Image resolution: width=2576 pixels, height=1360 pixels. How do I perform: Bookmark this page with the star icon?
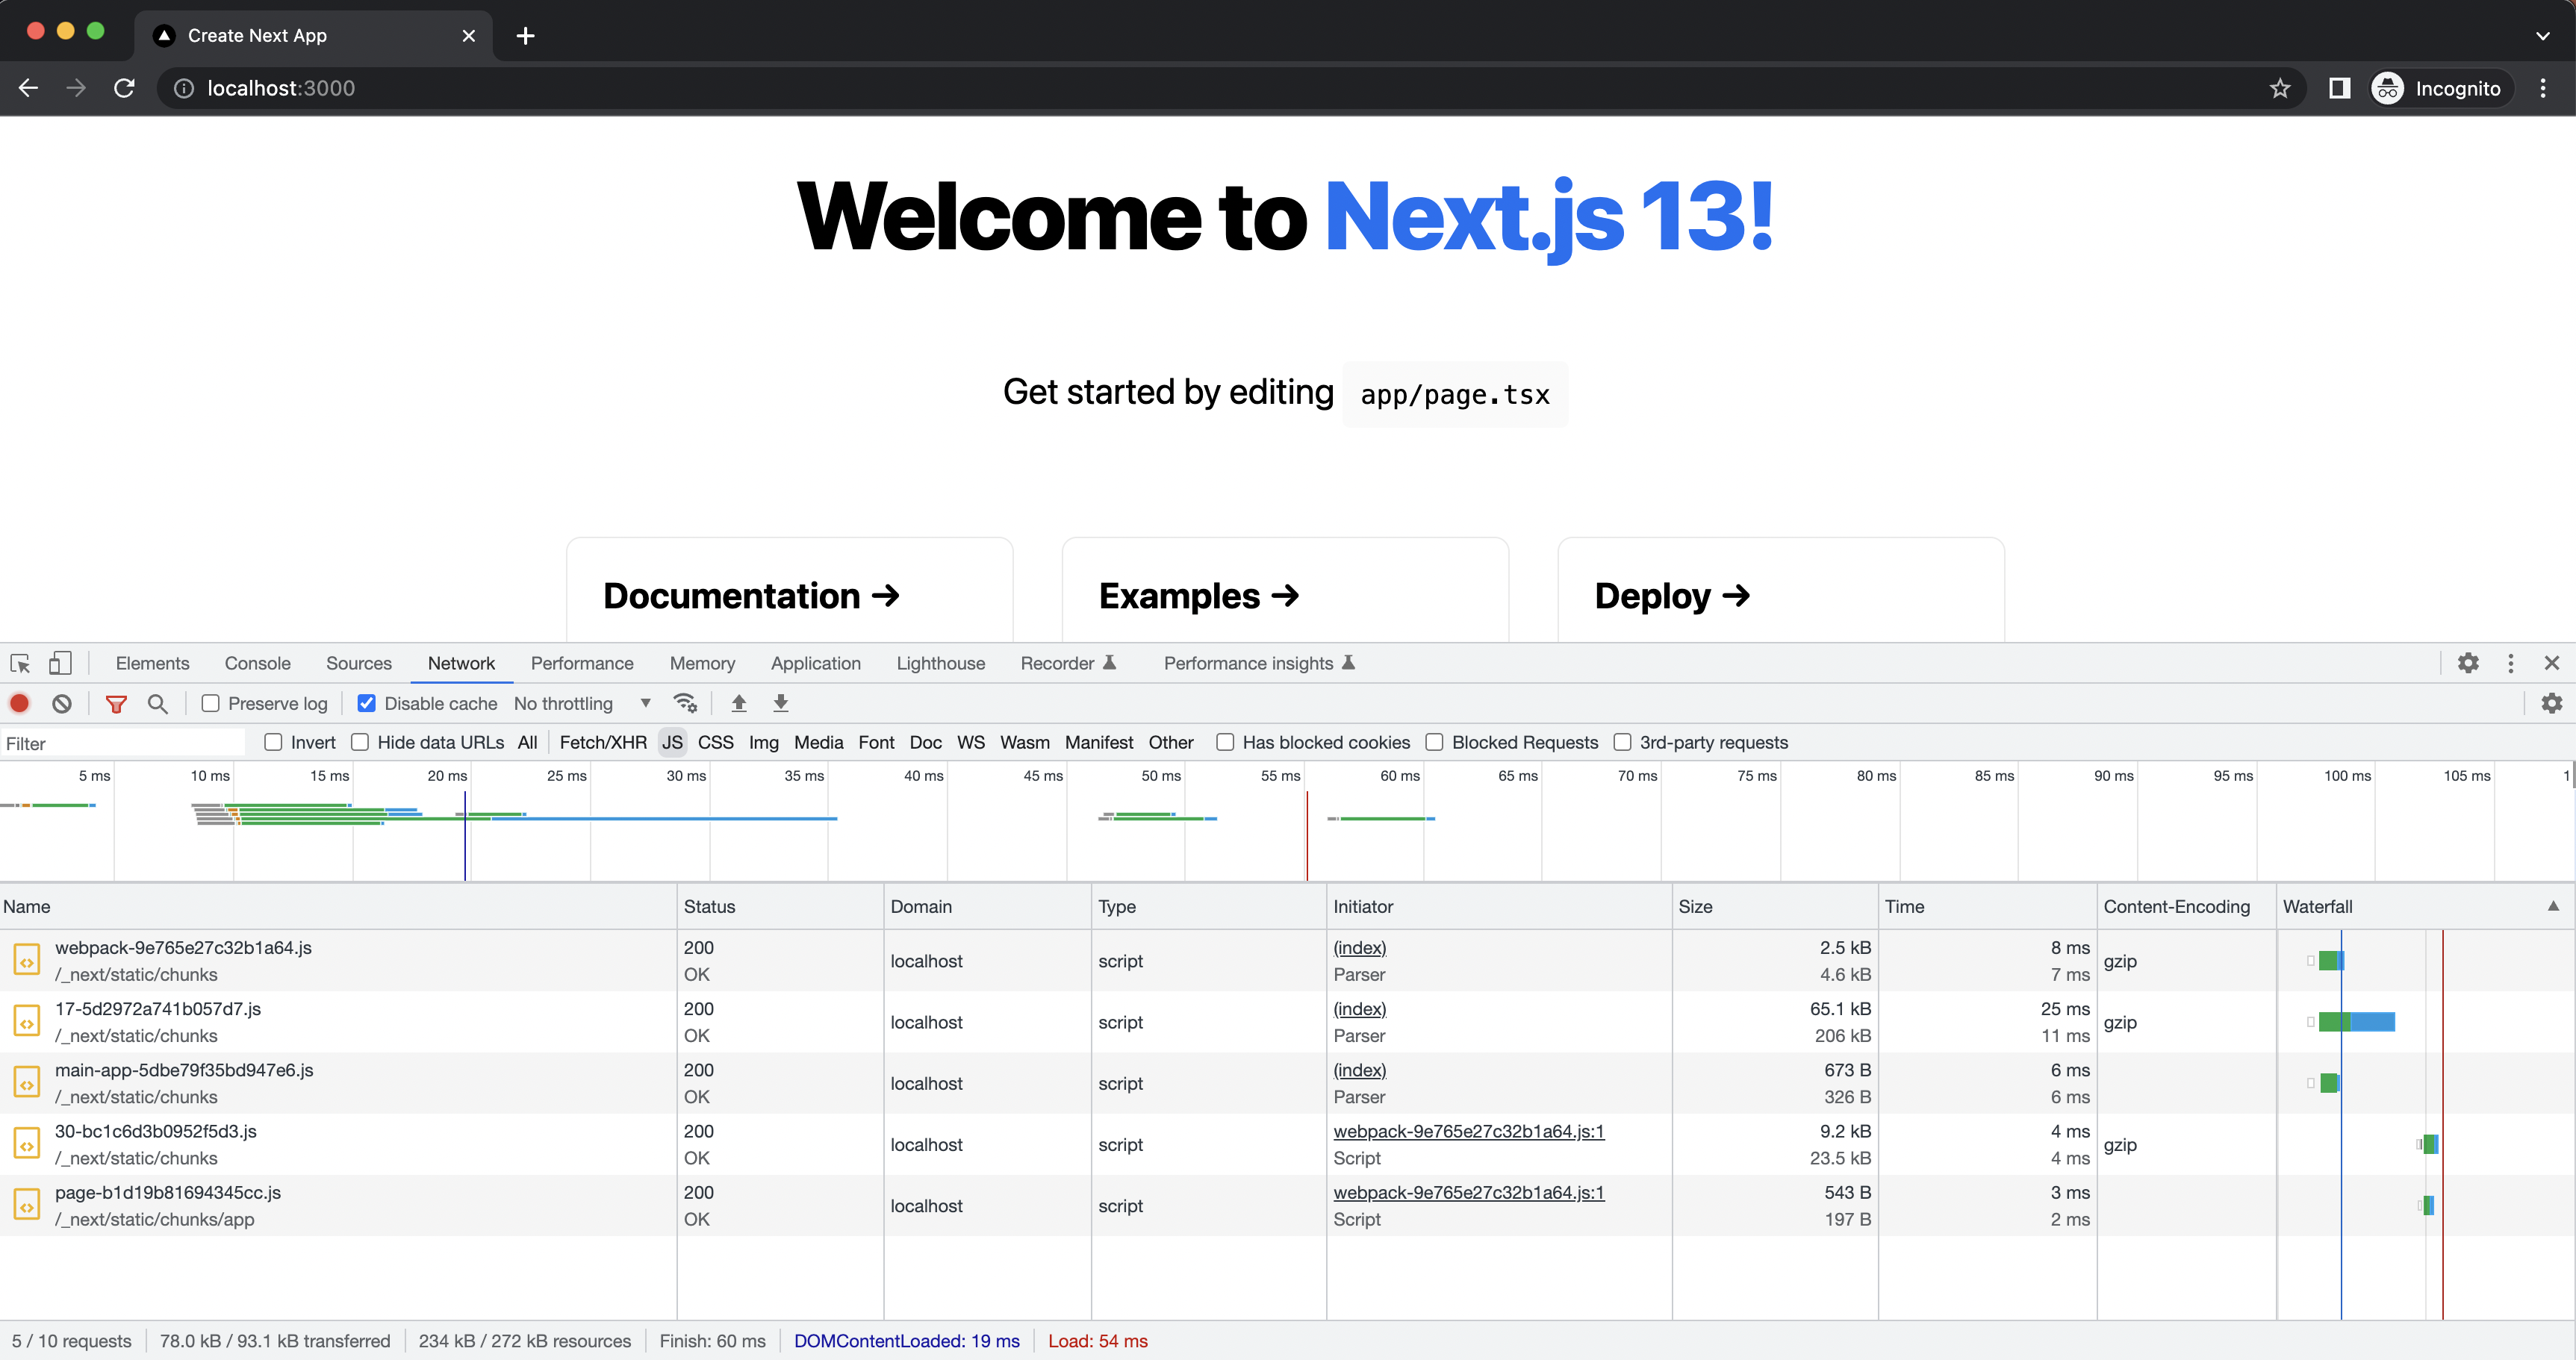click(x=2279, y=88)
